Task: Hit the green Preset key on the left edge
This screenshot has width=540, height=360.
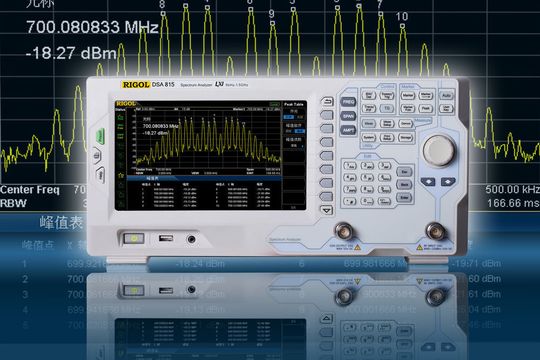Action: tap(101, 135)
